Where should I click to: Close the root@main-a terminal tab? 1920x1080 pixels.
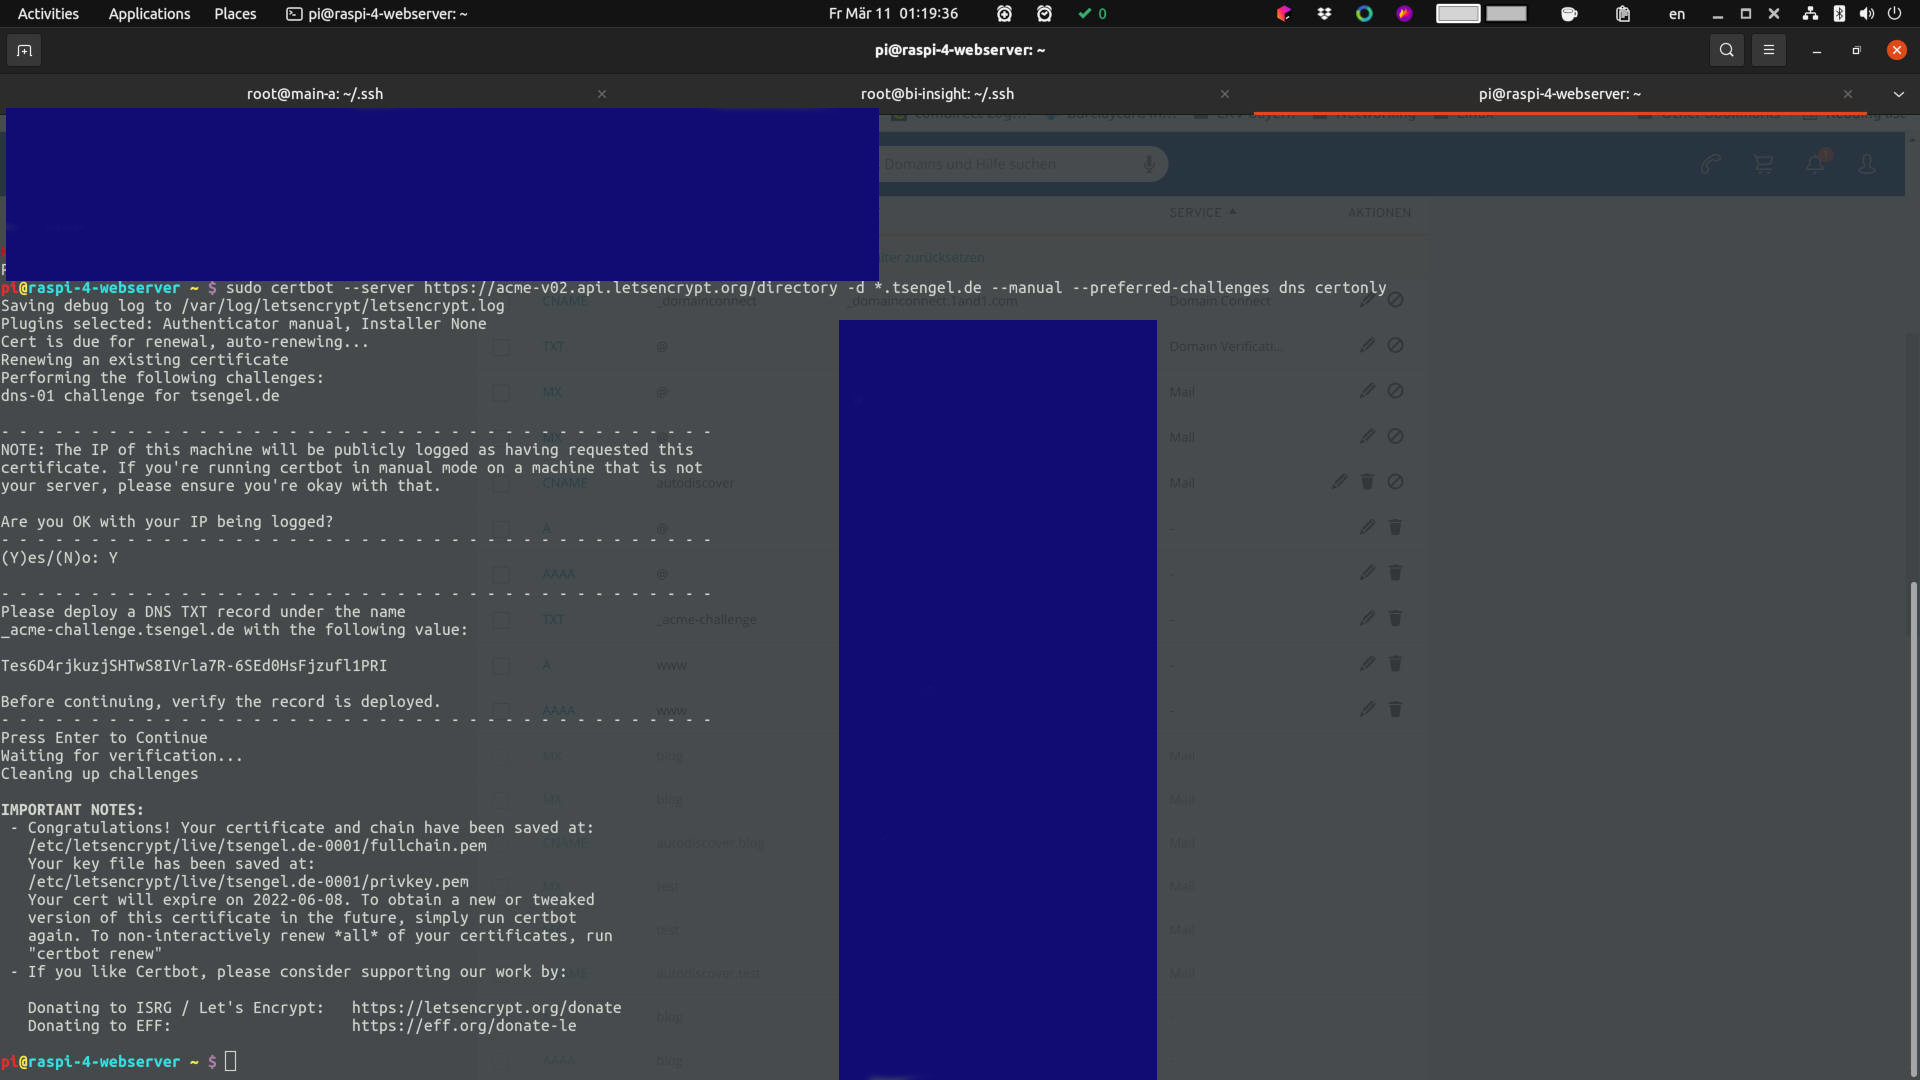[x=602, y=94]
